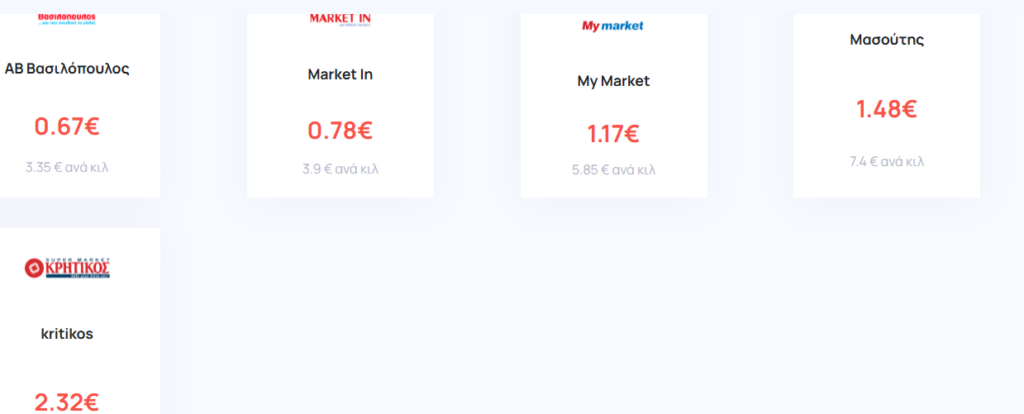Click the 0.67€ price
The image size is (1024, 414).
(x=67, y=127)
